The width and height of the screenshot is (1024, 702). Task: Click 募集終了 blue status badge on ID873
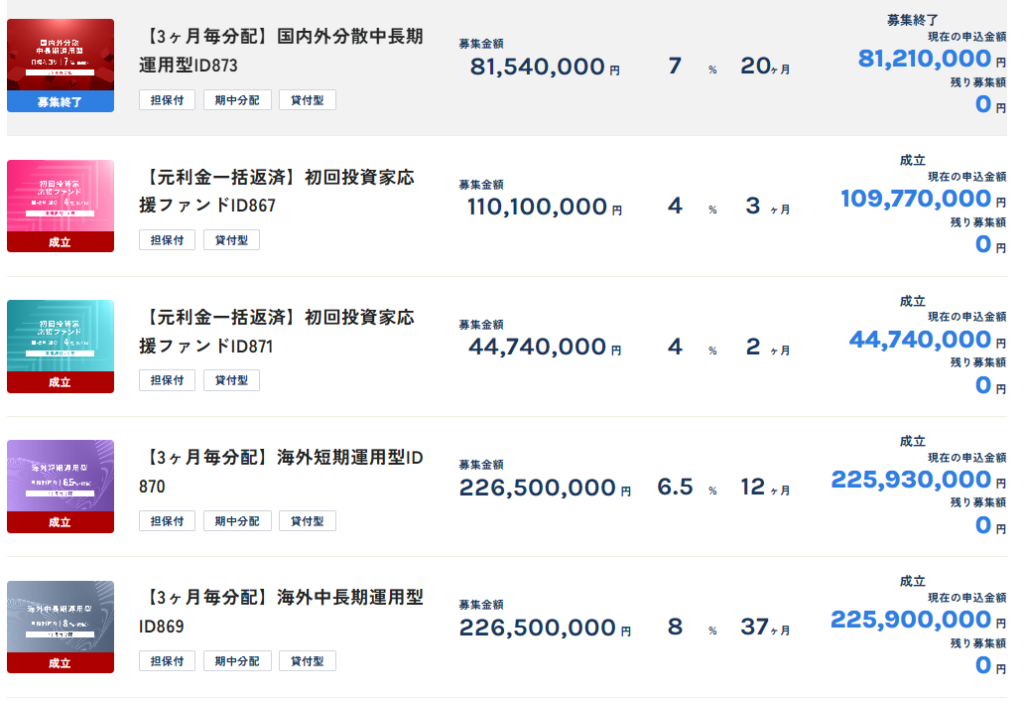click(60, 102)
